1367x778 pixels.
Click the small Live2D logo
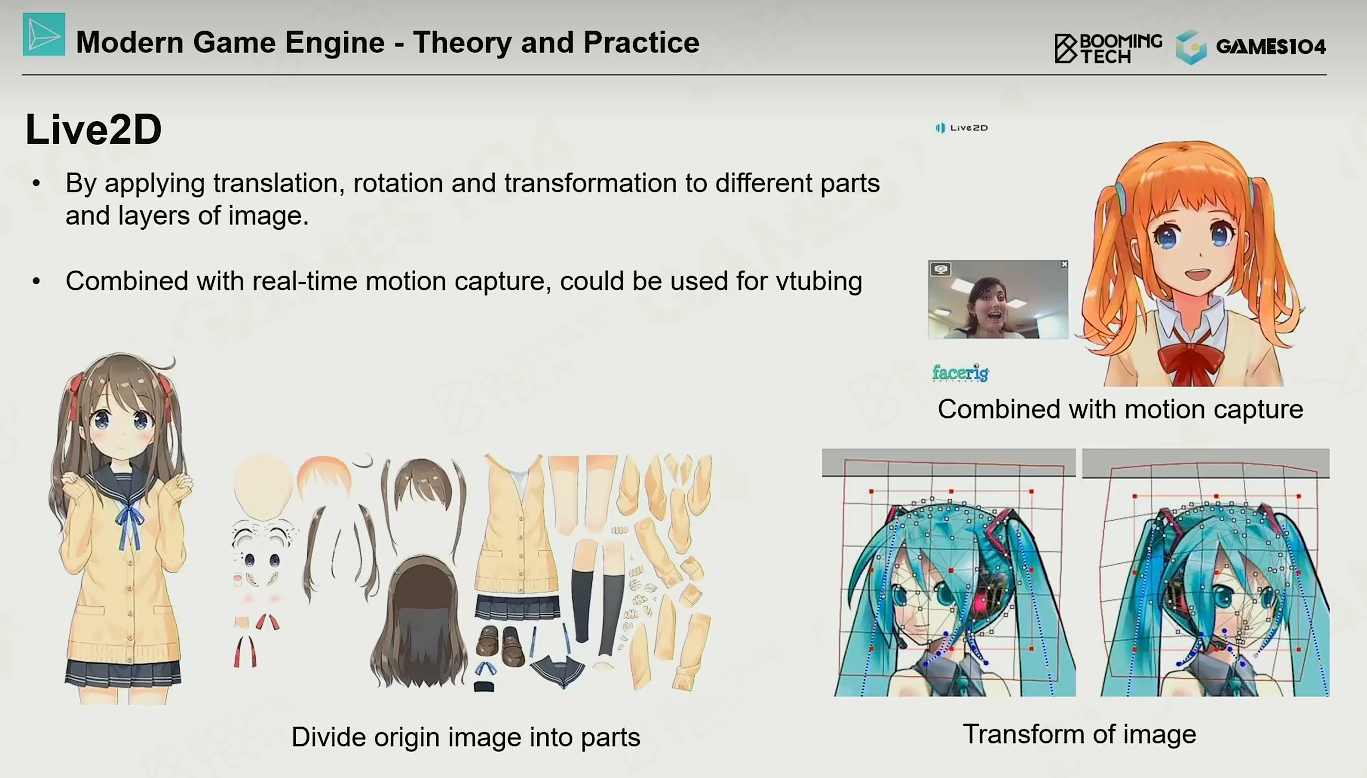(x=961, y=128)
